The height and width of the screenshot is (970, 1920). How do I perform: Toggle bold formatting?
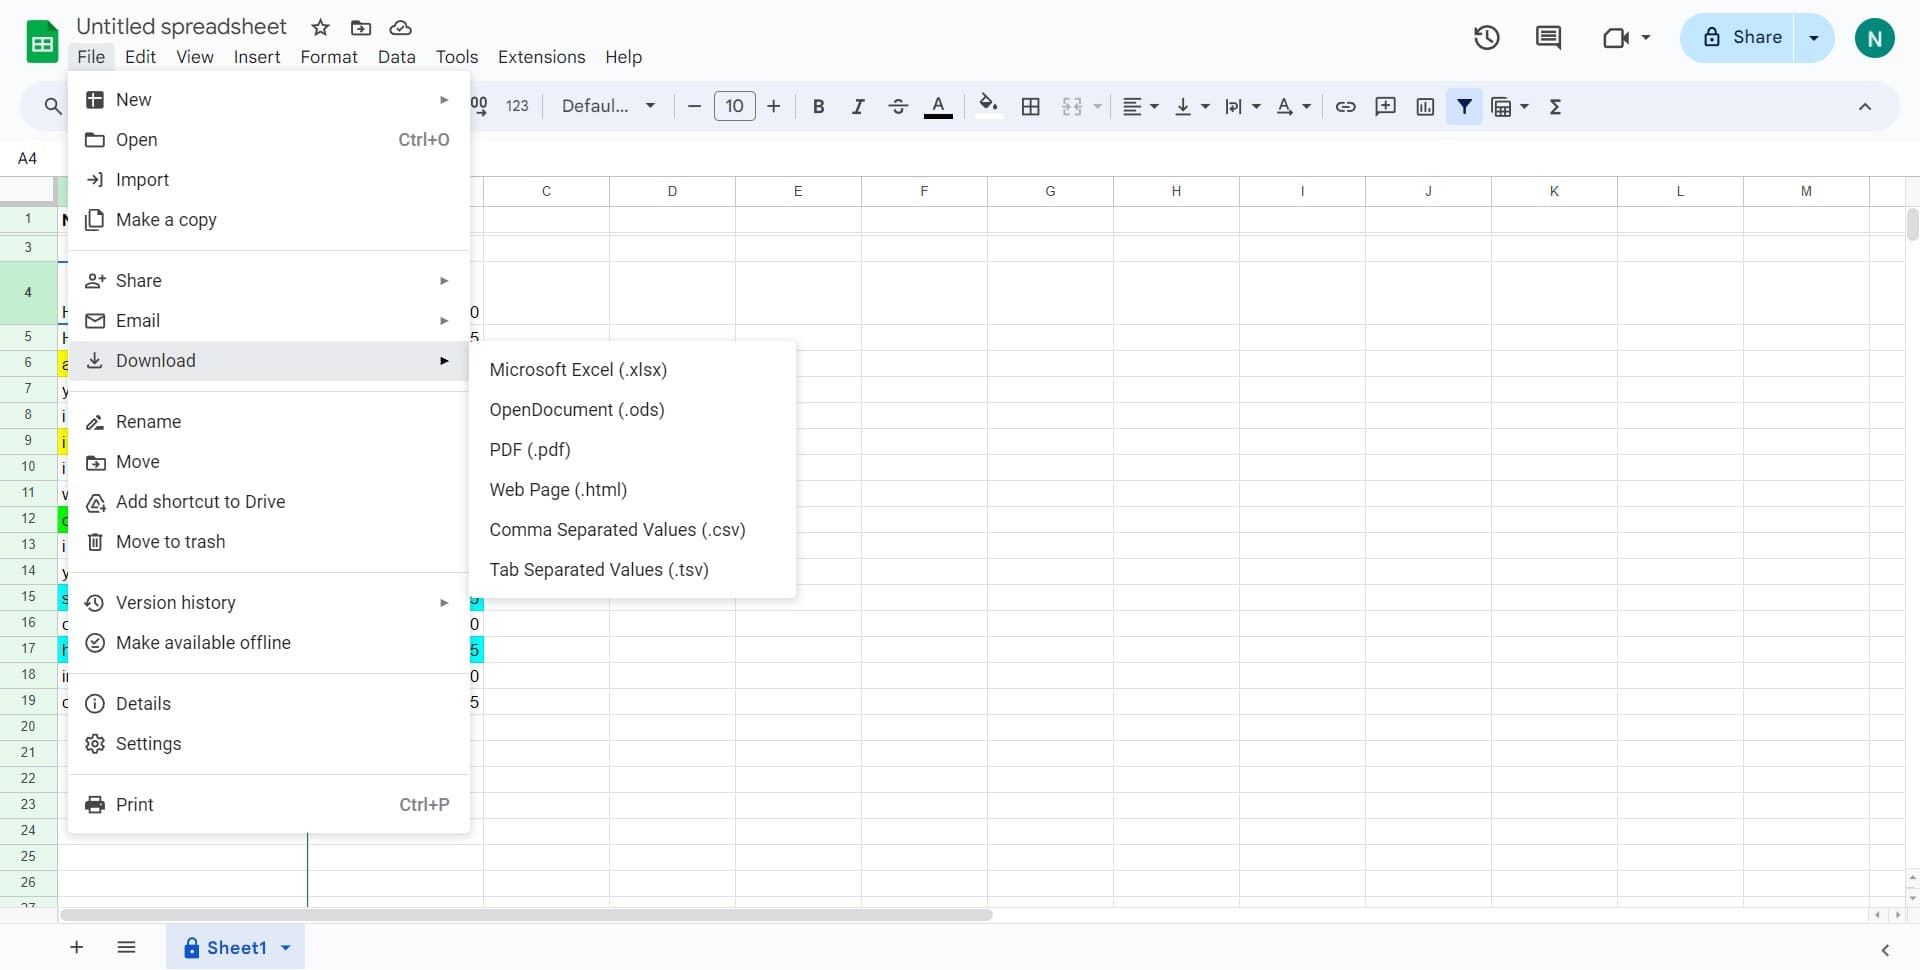click(x=818, y=106)
